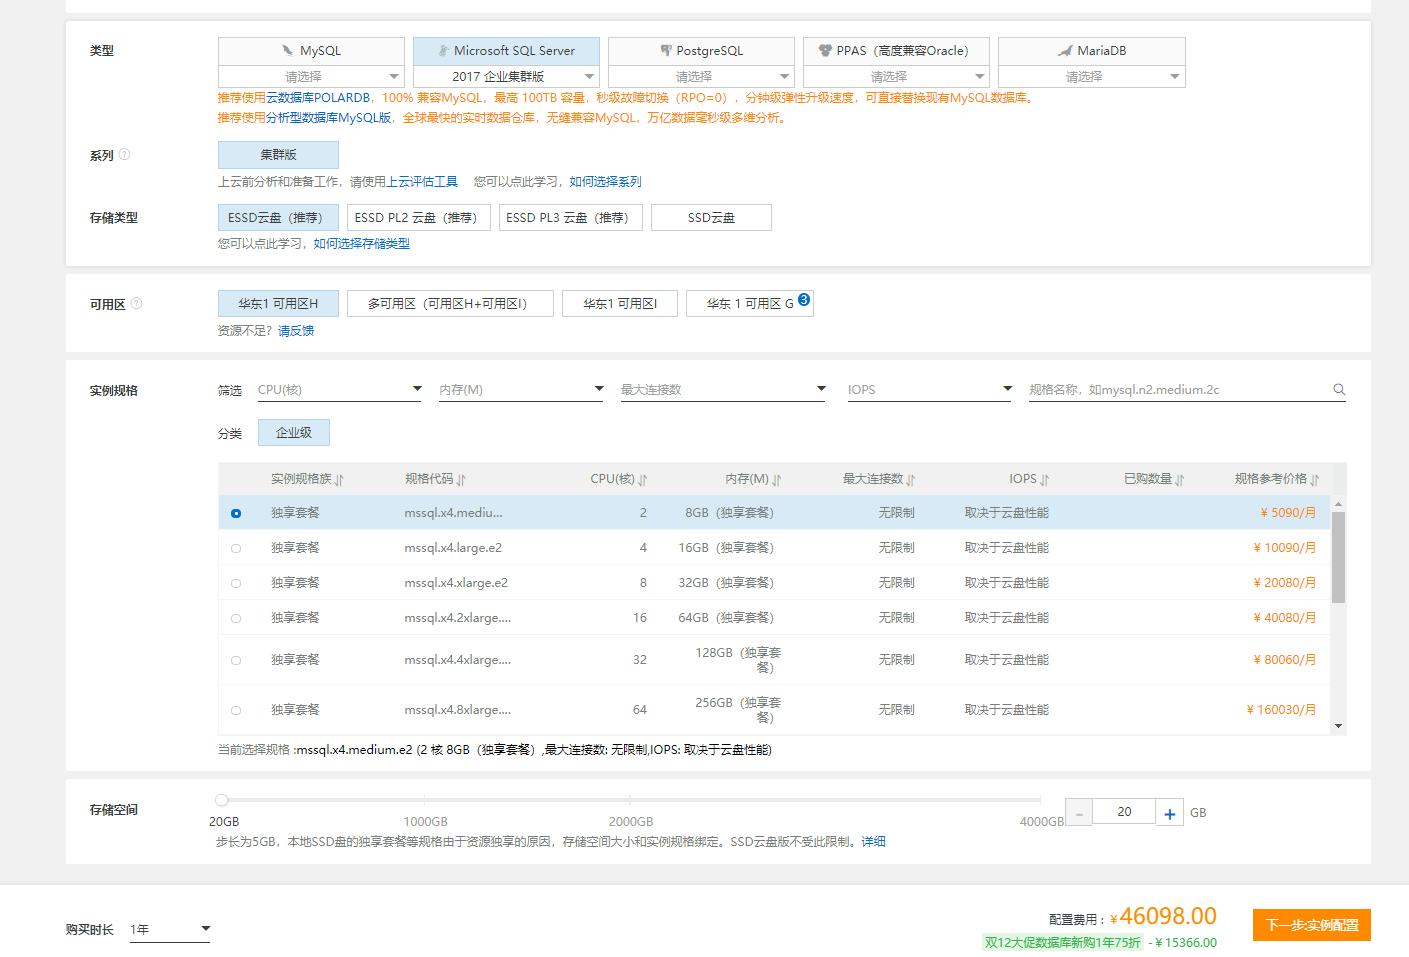Sort by CPU(核) column sort icon
Viewport: 1409px width, 957px height.
643,479
